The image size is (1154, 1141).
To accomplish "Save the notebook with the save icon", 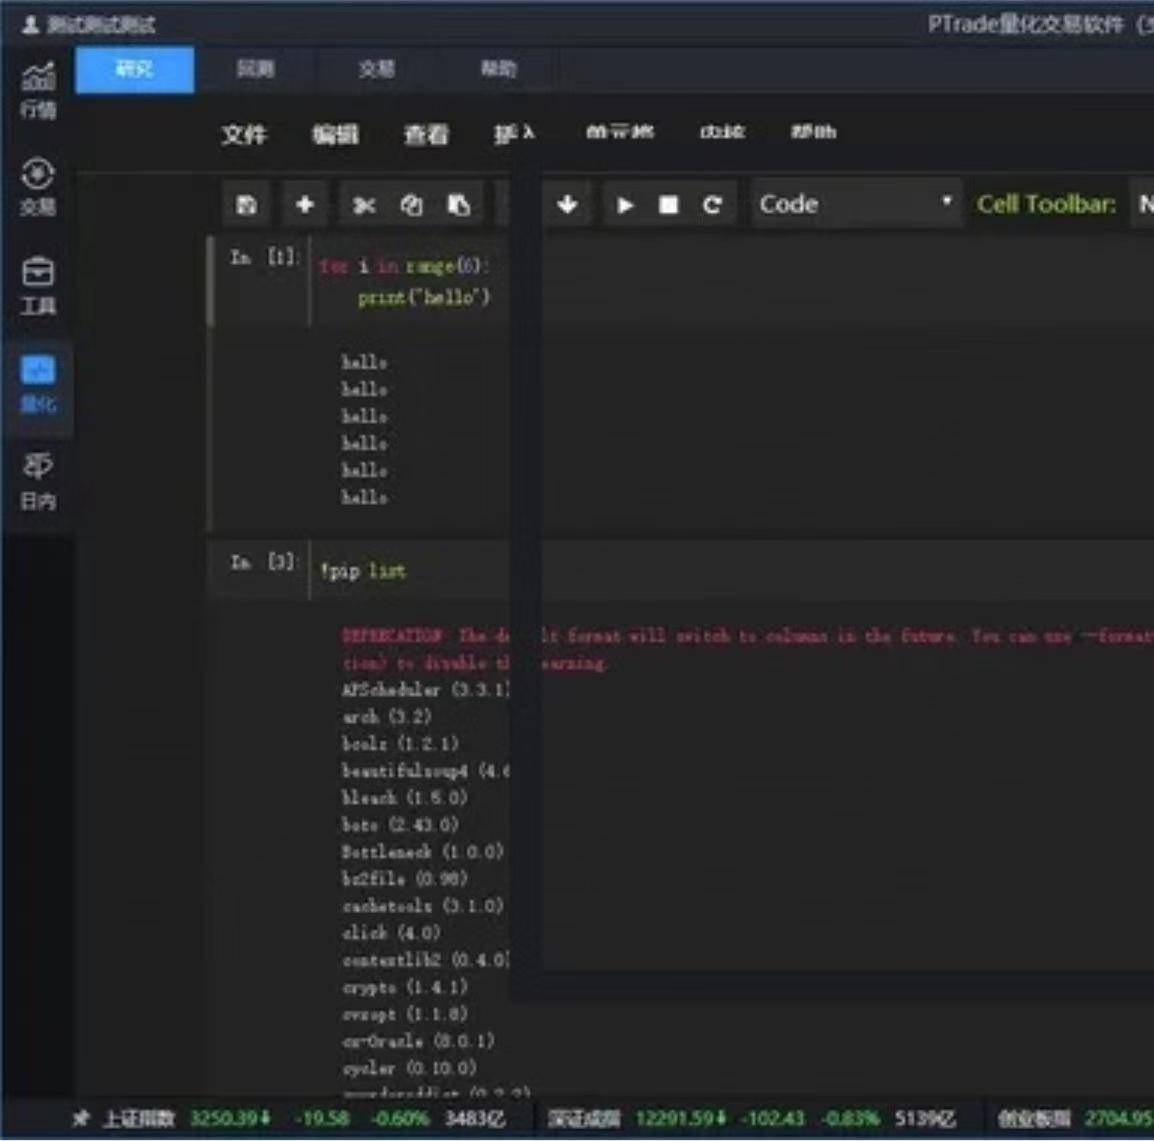I will click(247, 204).
